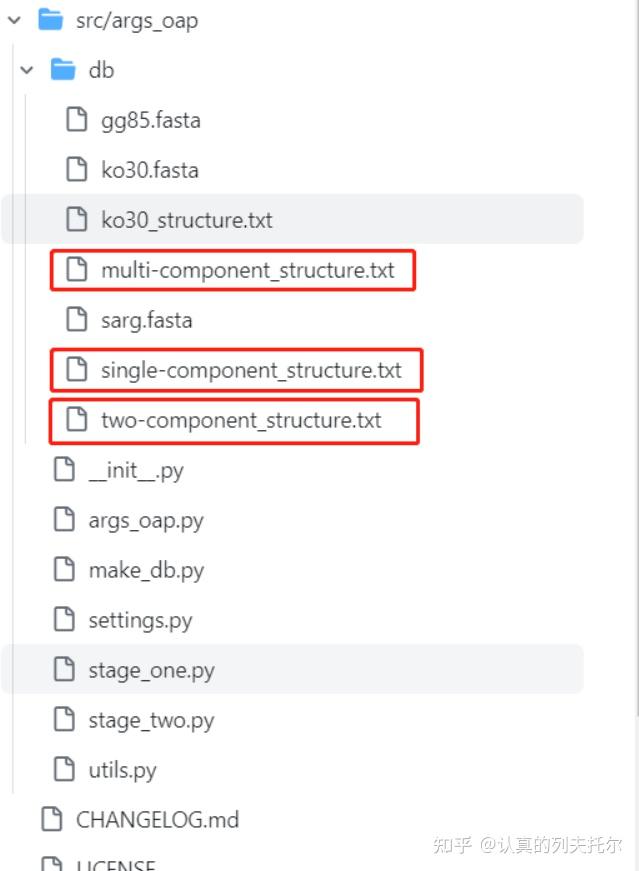Click the file icon beside CHANGELOG.md
Screen dimensions: 639x871
tap(51, 820)
